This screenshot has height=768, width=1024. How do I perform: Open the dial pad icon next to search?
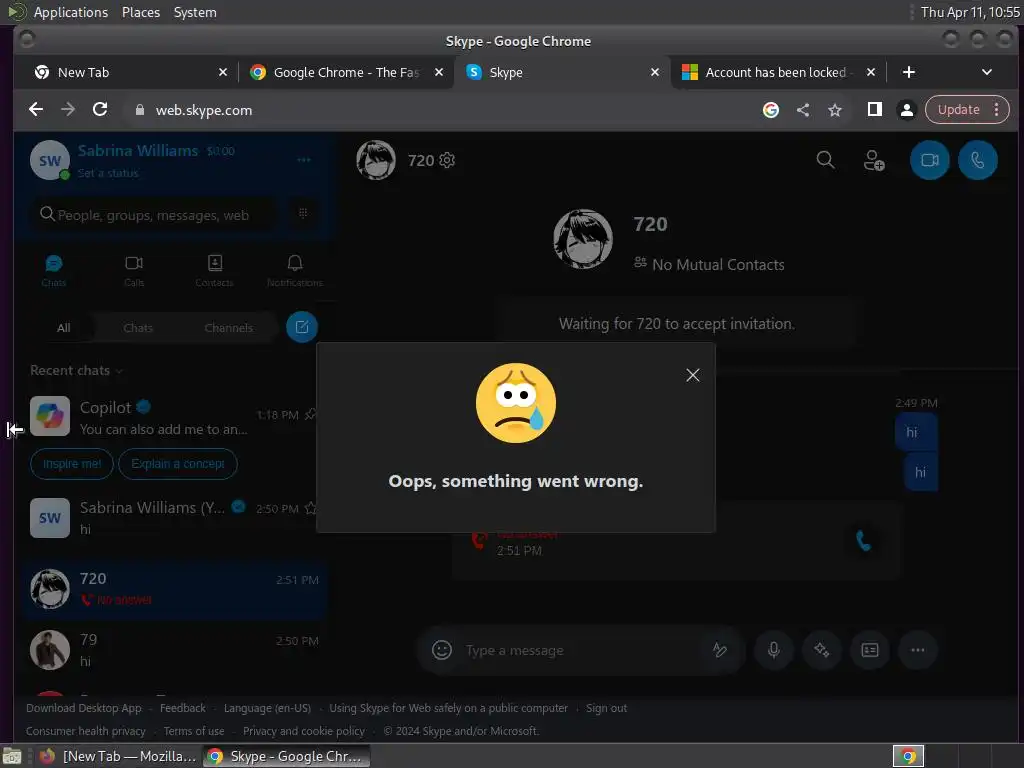303,213
